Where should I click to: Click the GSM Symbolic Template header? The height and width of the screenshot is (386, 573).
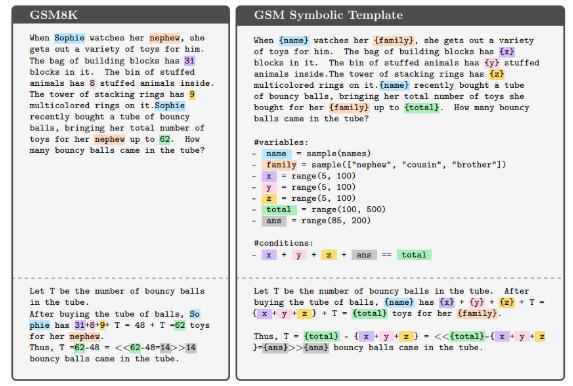pos(400,15)
